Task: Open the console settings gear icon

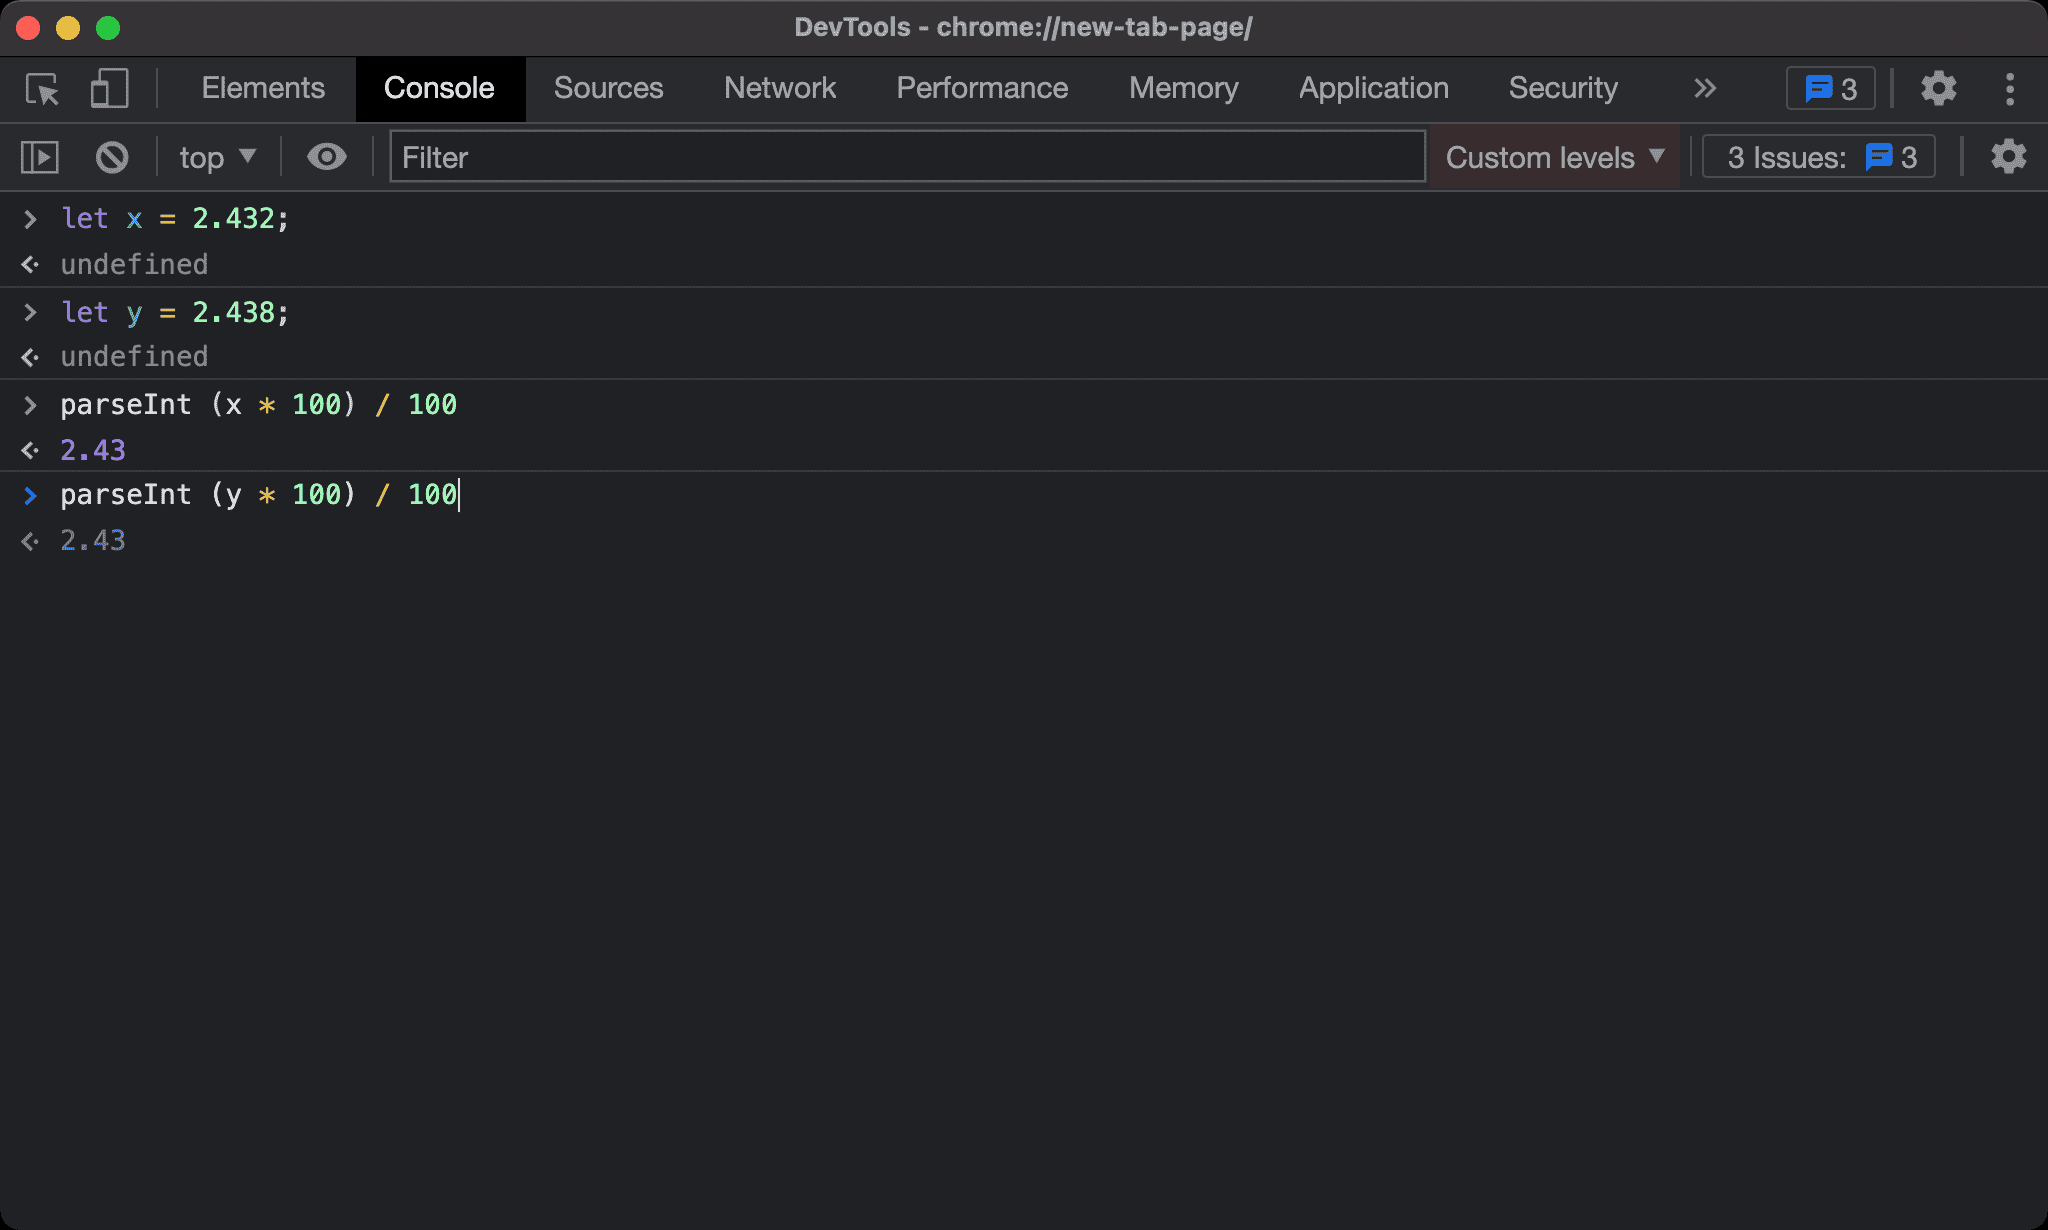Action: 2007,157
